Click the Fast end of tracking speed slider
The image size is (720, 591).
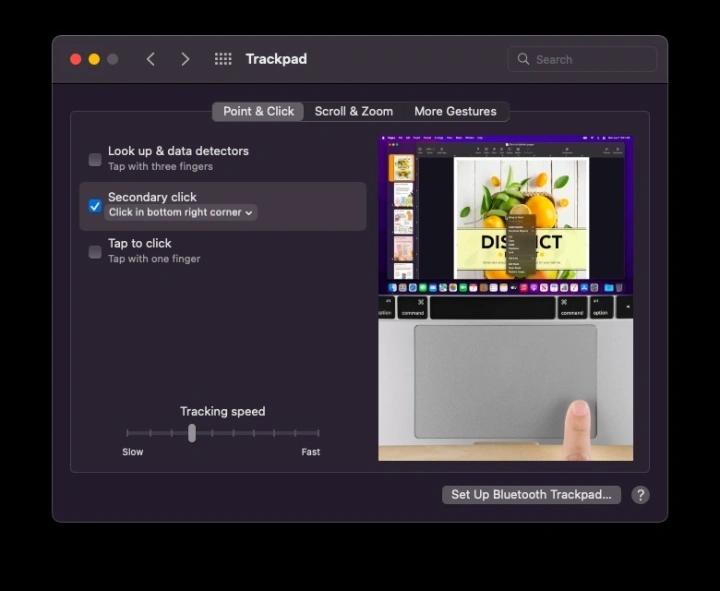tap(318, 433)
